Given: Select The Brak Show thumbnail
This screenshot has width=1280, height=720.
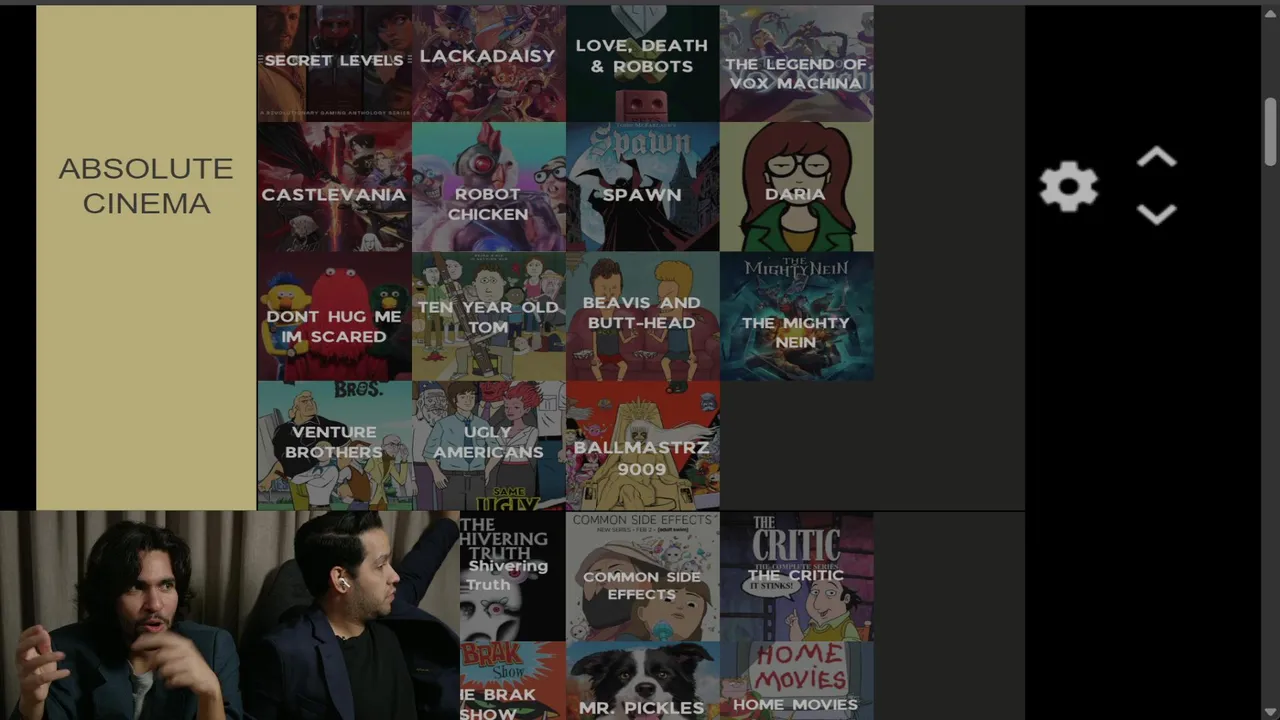Looking at the screenshot, I should [x=512, y=681].
